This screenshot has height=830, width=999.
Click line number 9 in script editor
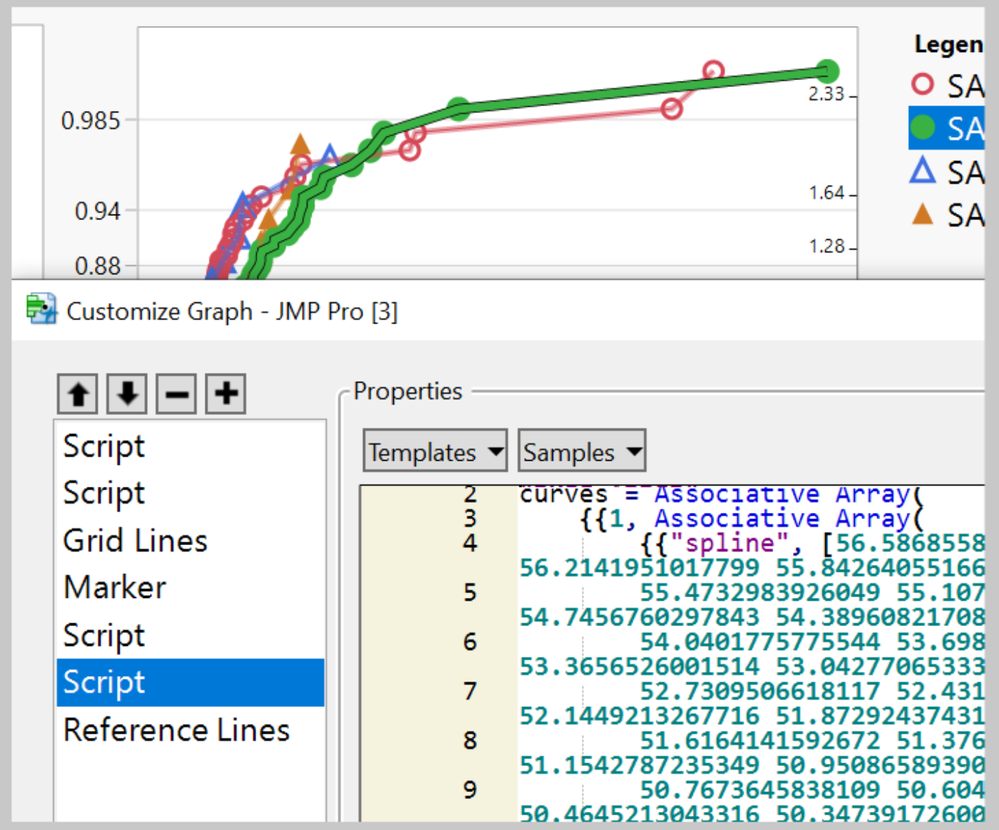[x=470, y=790]
